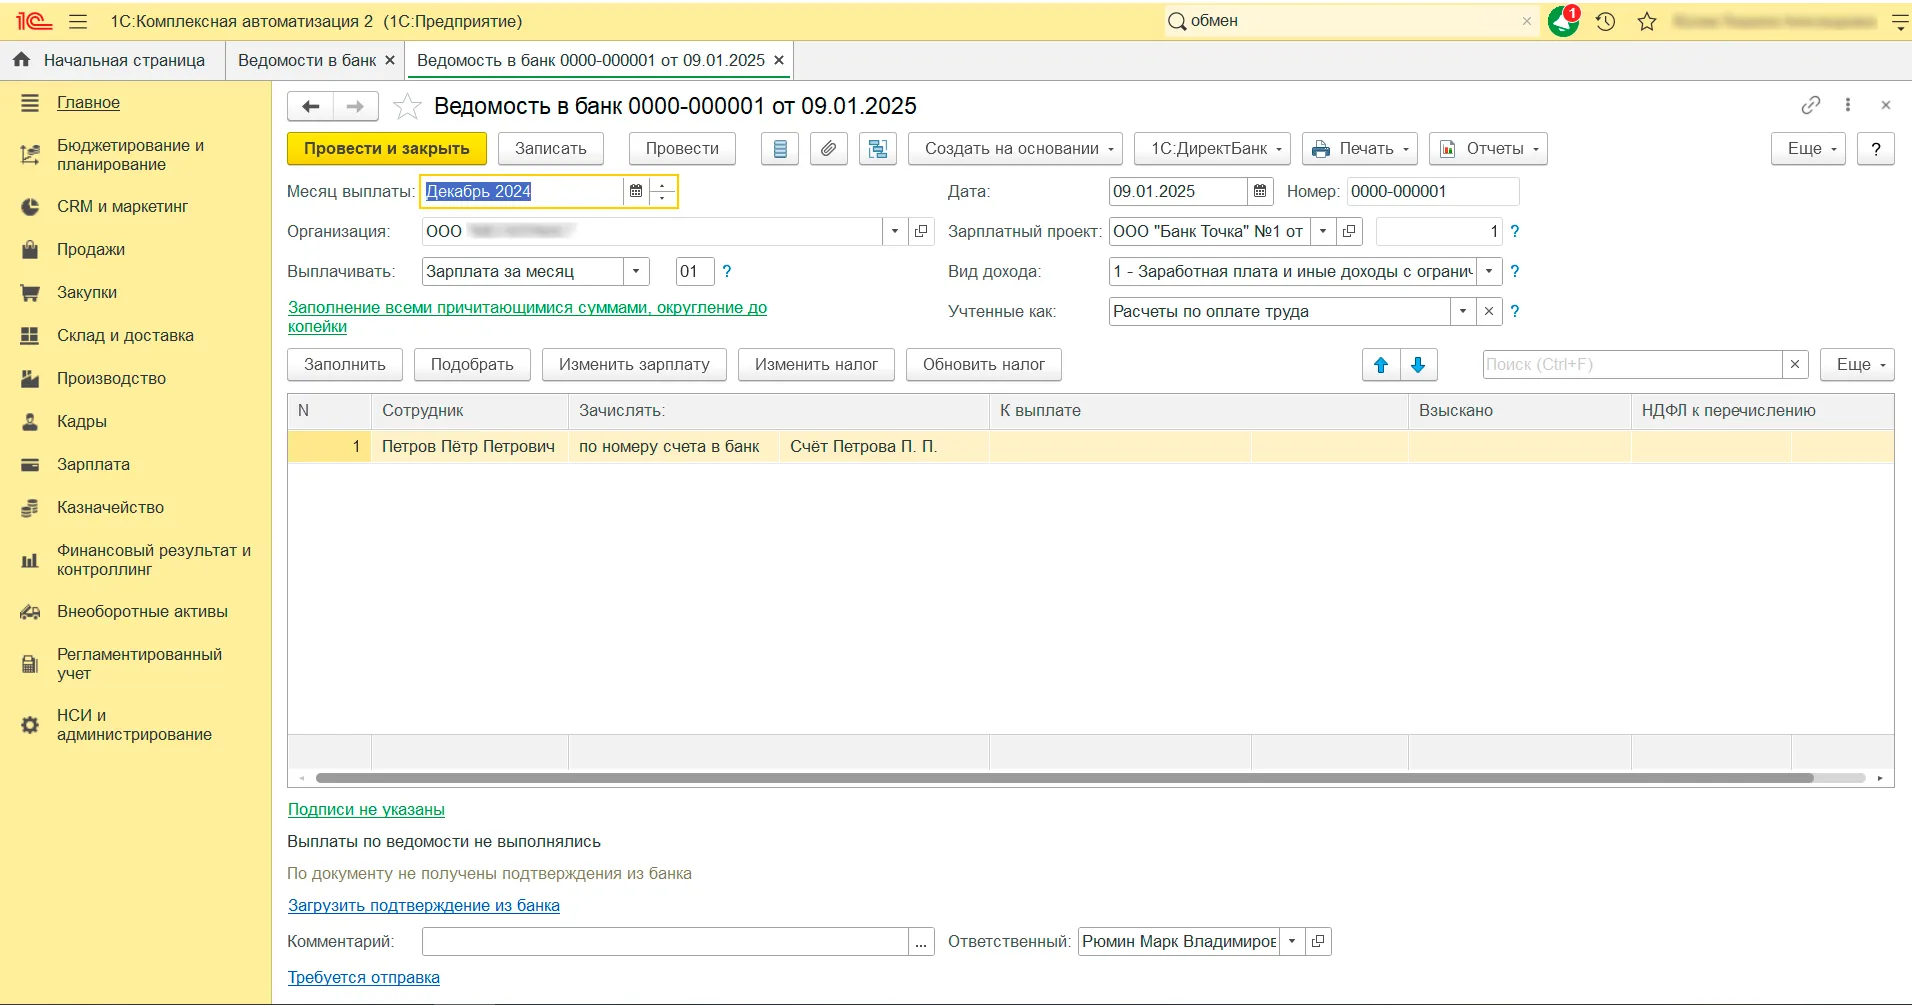
Task: Open Зарплата section in sidebar
Action: (x=93, y=464)
